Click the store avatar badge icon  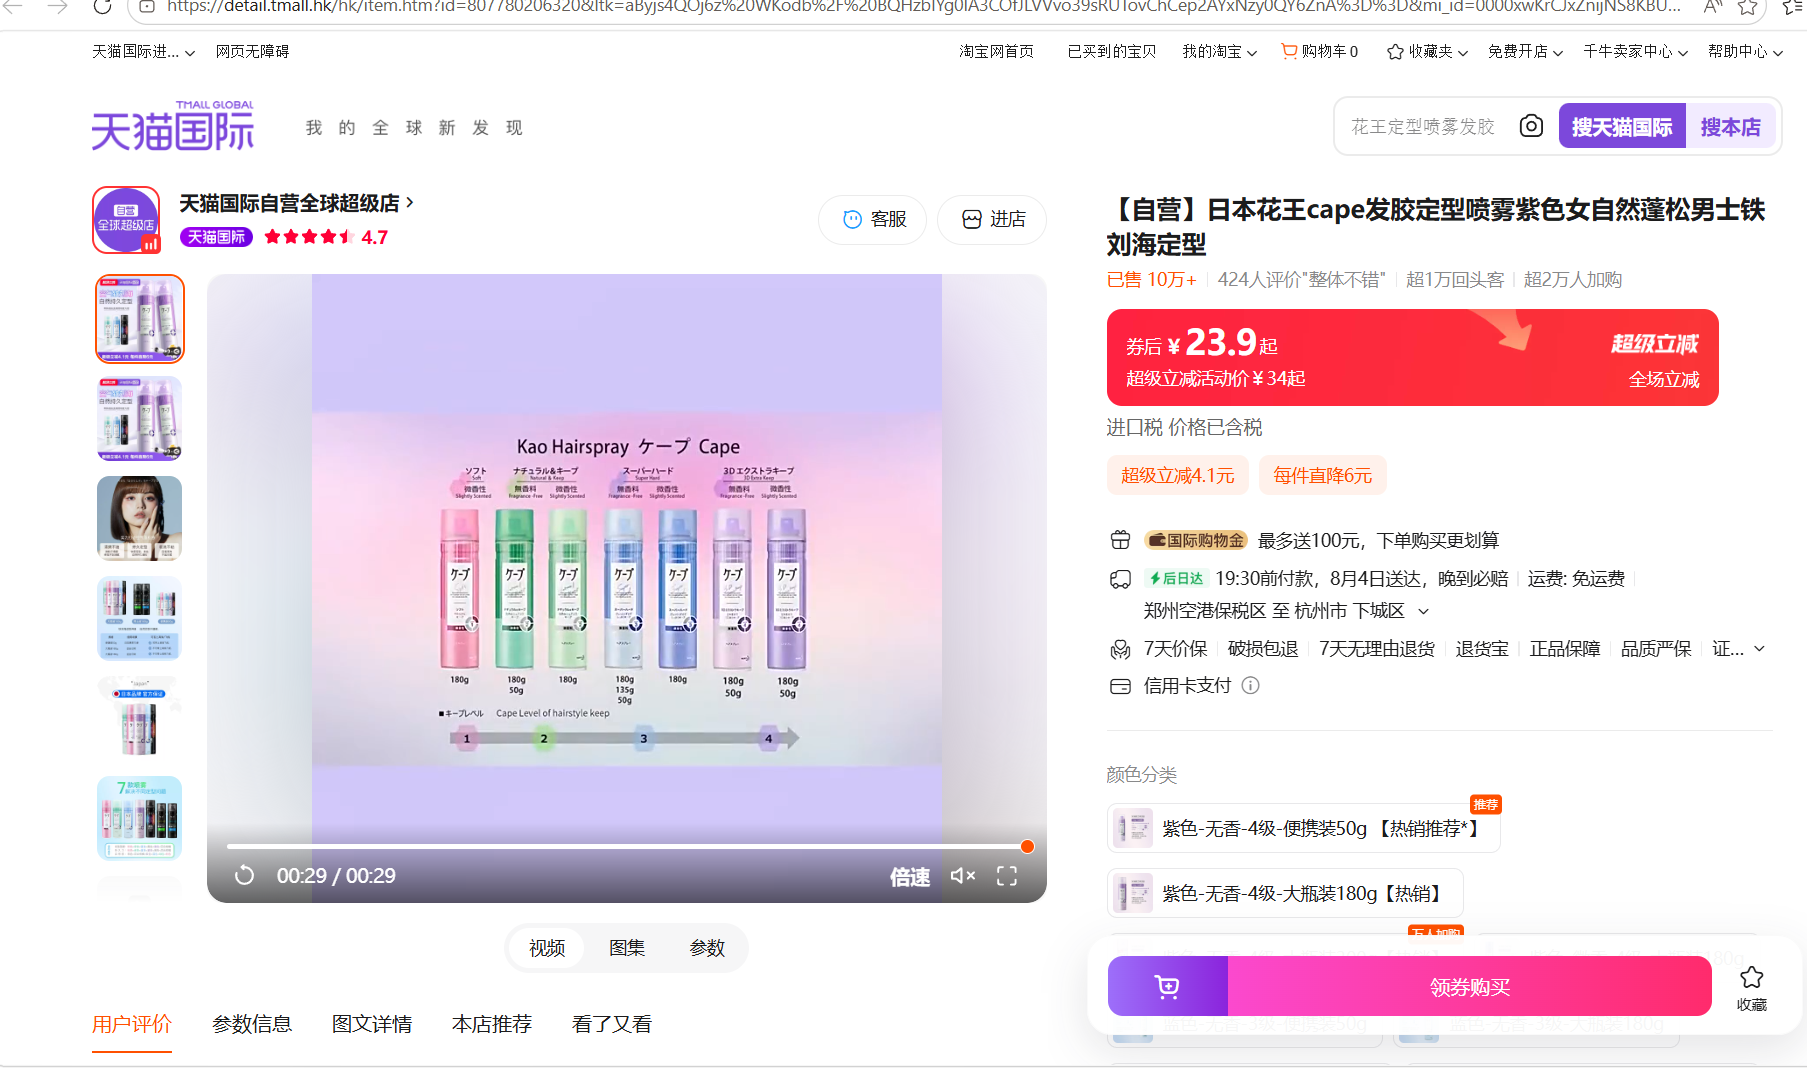click(x=126, y=219)
